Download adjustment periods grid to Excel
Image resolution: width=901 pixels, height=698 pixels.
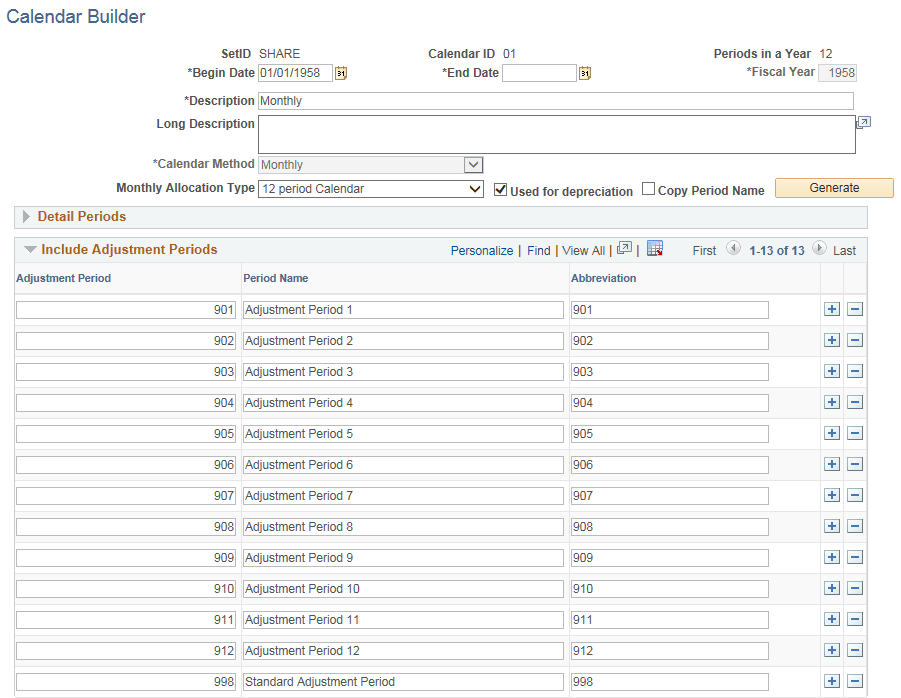[655, 249]
